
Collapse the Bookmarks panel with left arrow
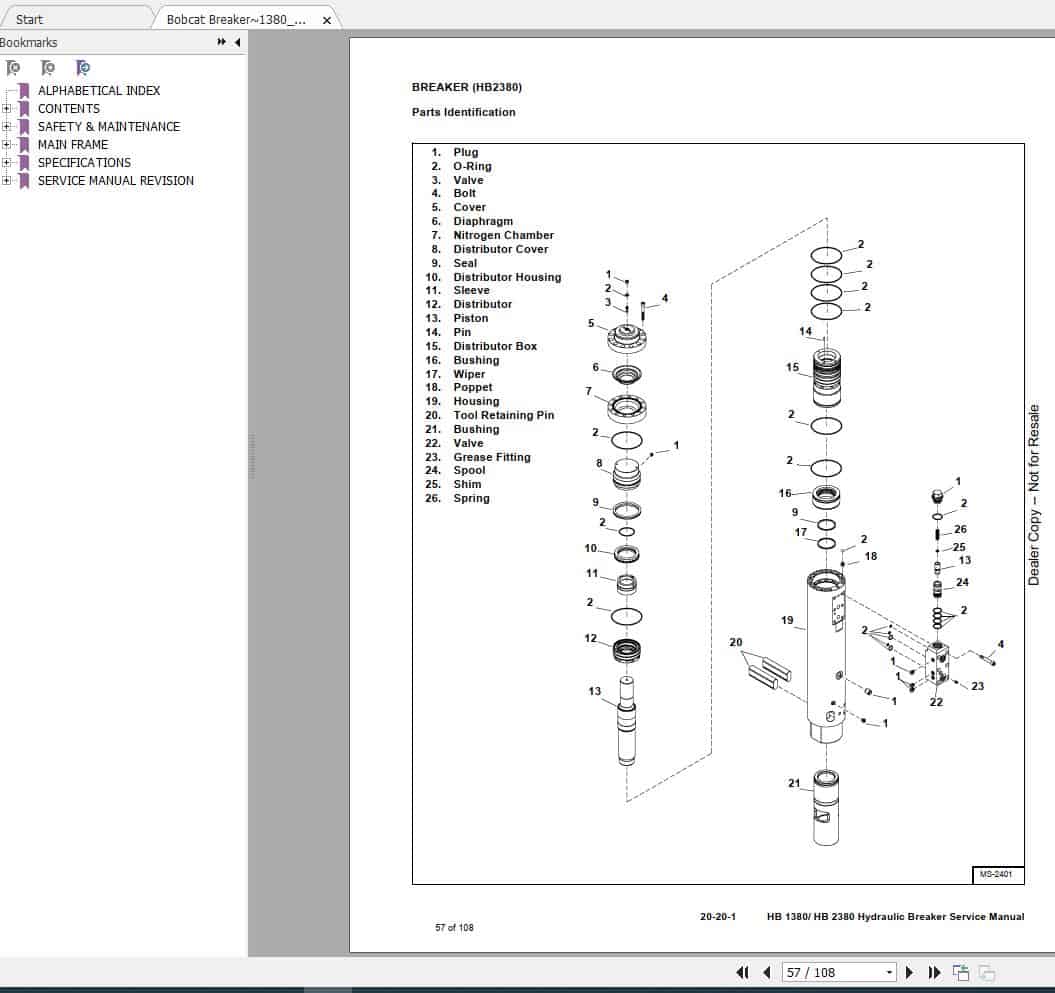234,42
